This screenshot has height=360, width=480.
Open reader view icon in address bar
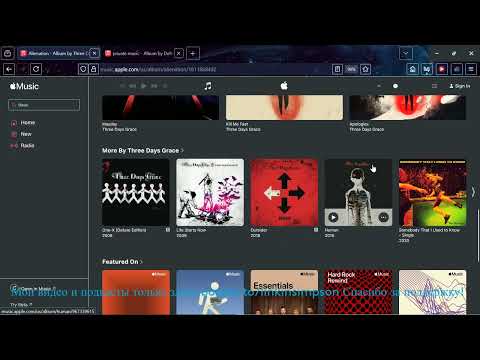(x=337, y=69)
